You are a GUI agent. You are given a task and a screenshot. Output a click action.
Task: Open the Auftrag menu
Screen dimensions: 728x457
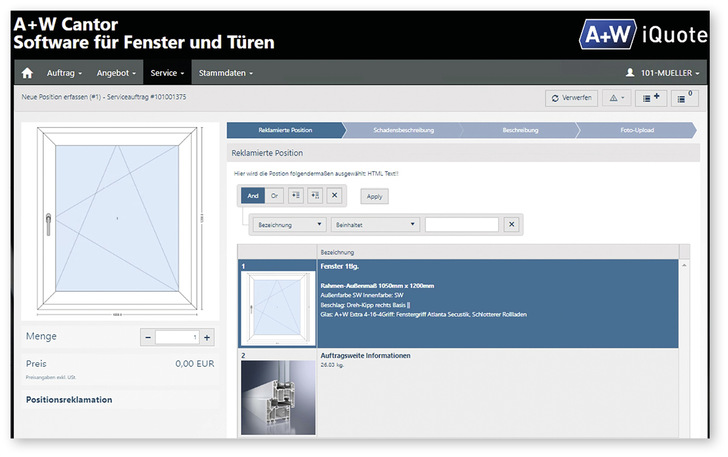coord(64,73)
